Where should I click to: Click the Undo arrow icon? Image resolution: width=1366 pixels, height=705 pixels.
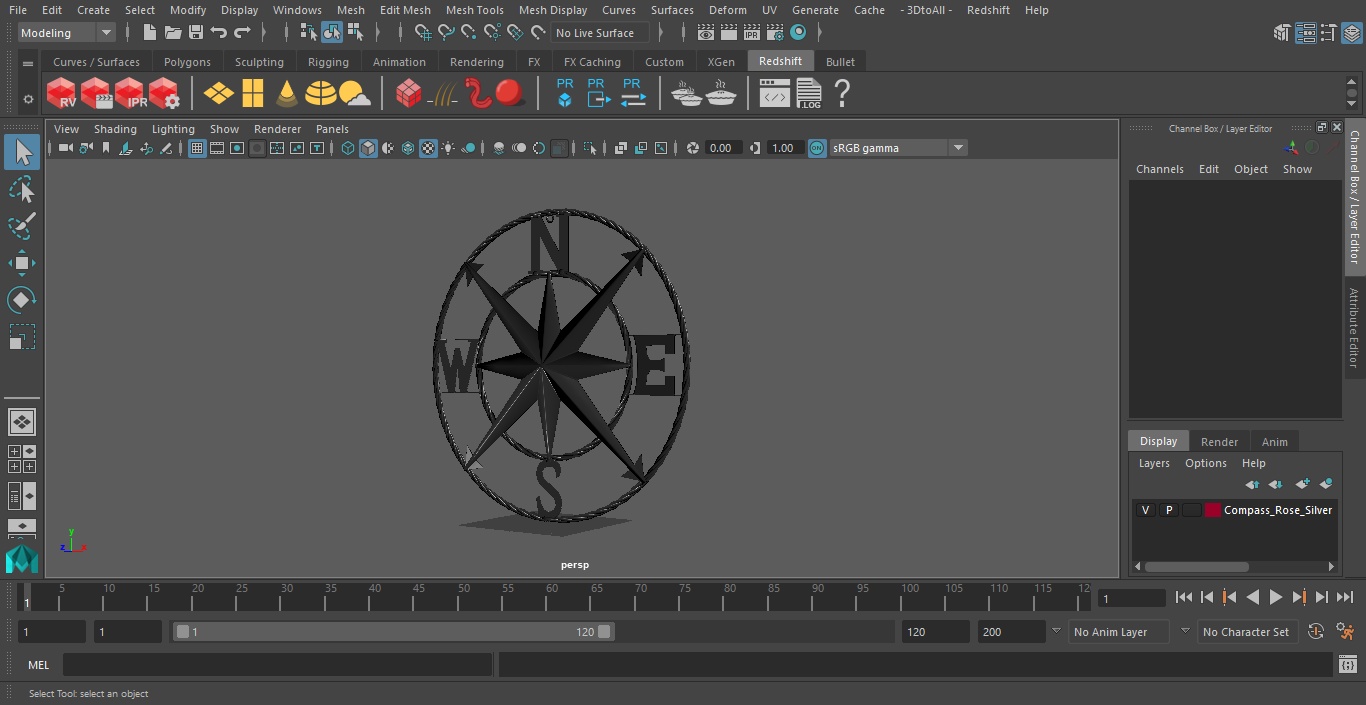tap(219, 33)
